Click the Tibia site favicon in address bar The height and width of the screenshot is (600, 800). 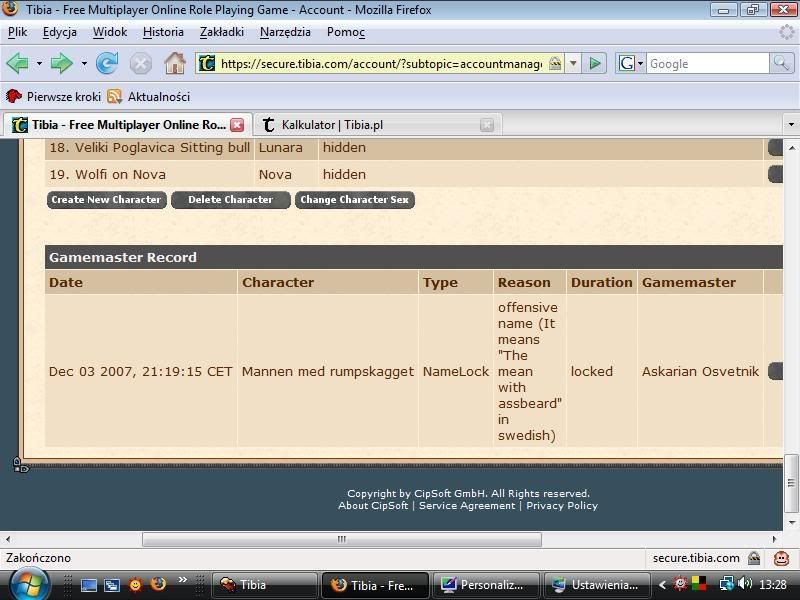207,64
